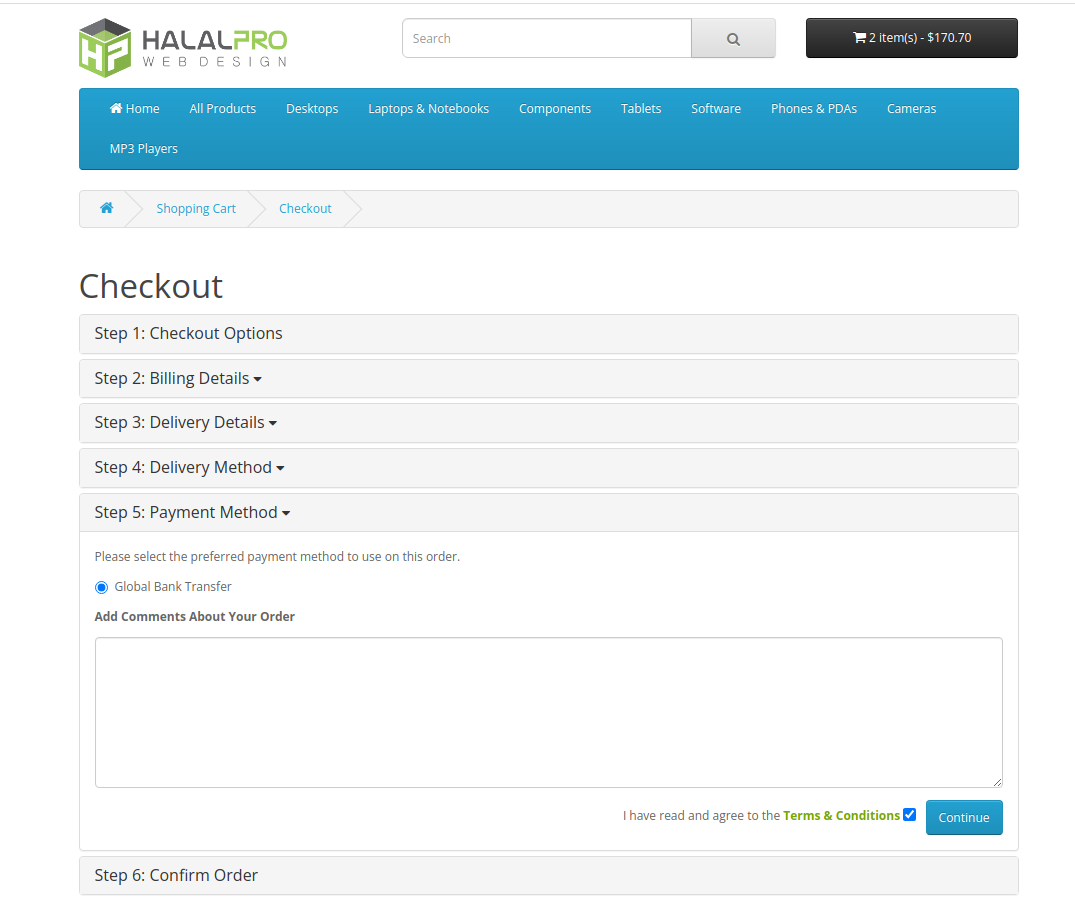1075x912 pixels.
Task: Click the house icon on the Home menu item
Action: click(118, 108)
